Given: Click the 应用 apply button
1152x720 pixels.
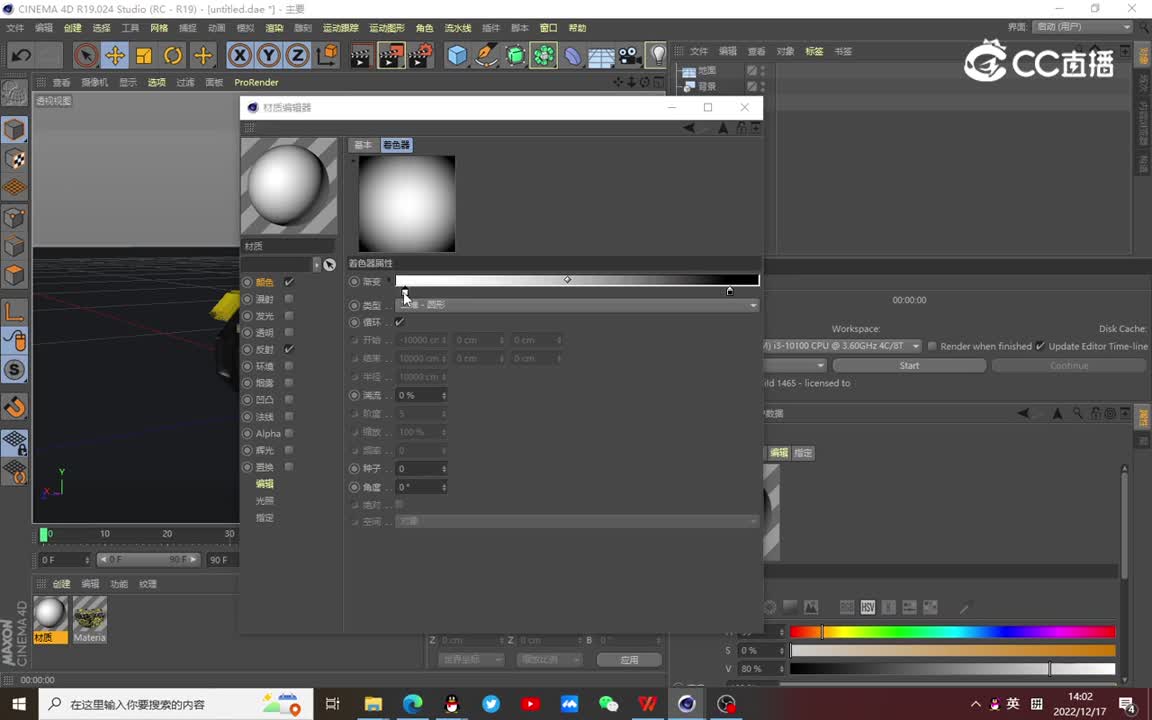Looking at the screenshot, I should [630, 660].
